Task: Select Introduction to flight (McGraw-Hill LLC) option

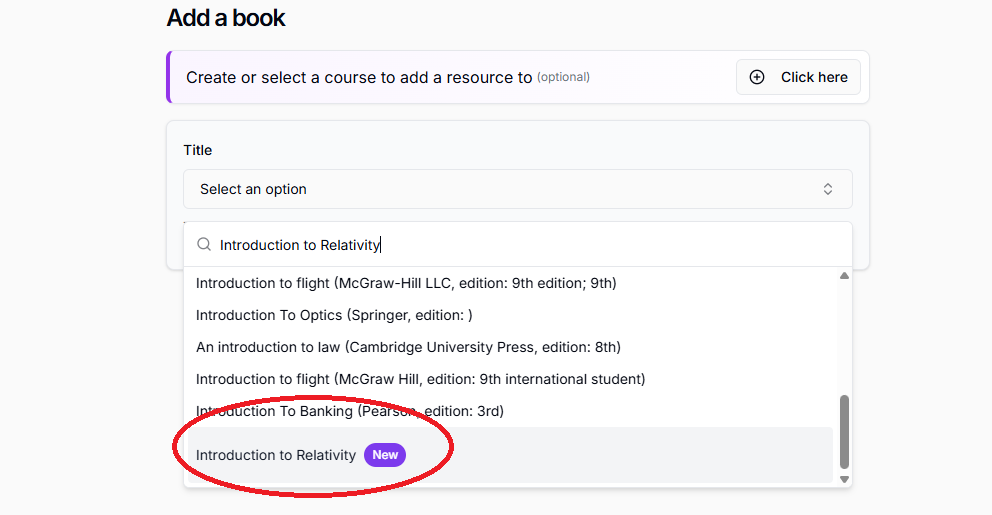Action: [406, 283]
